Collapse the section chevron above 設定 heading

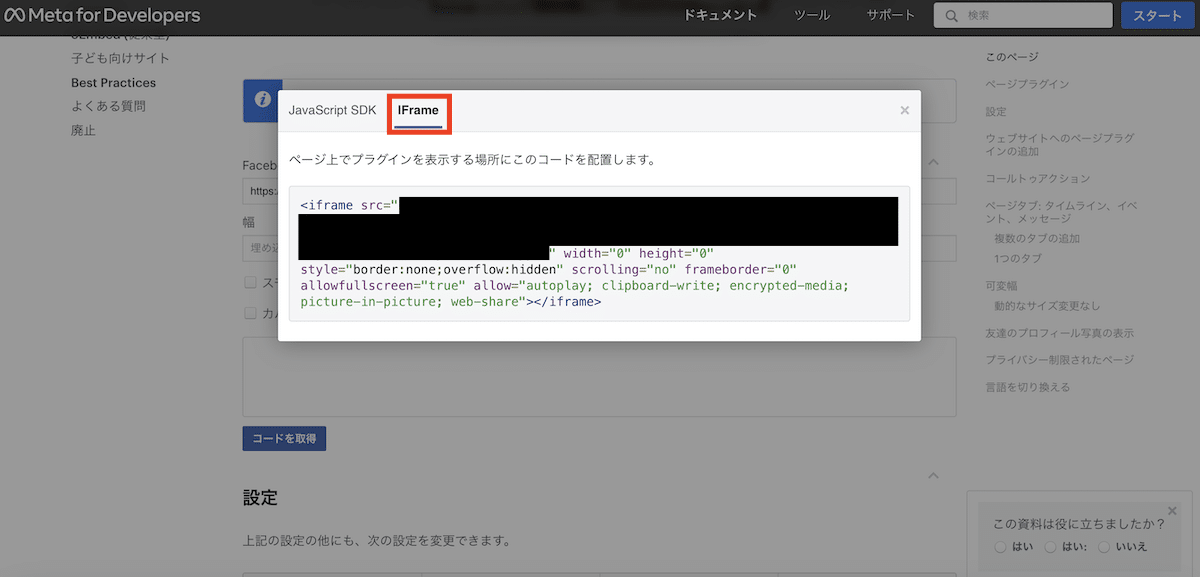click(x=934, y=476)
